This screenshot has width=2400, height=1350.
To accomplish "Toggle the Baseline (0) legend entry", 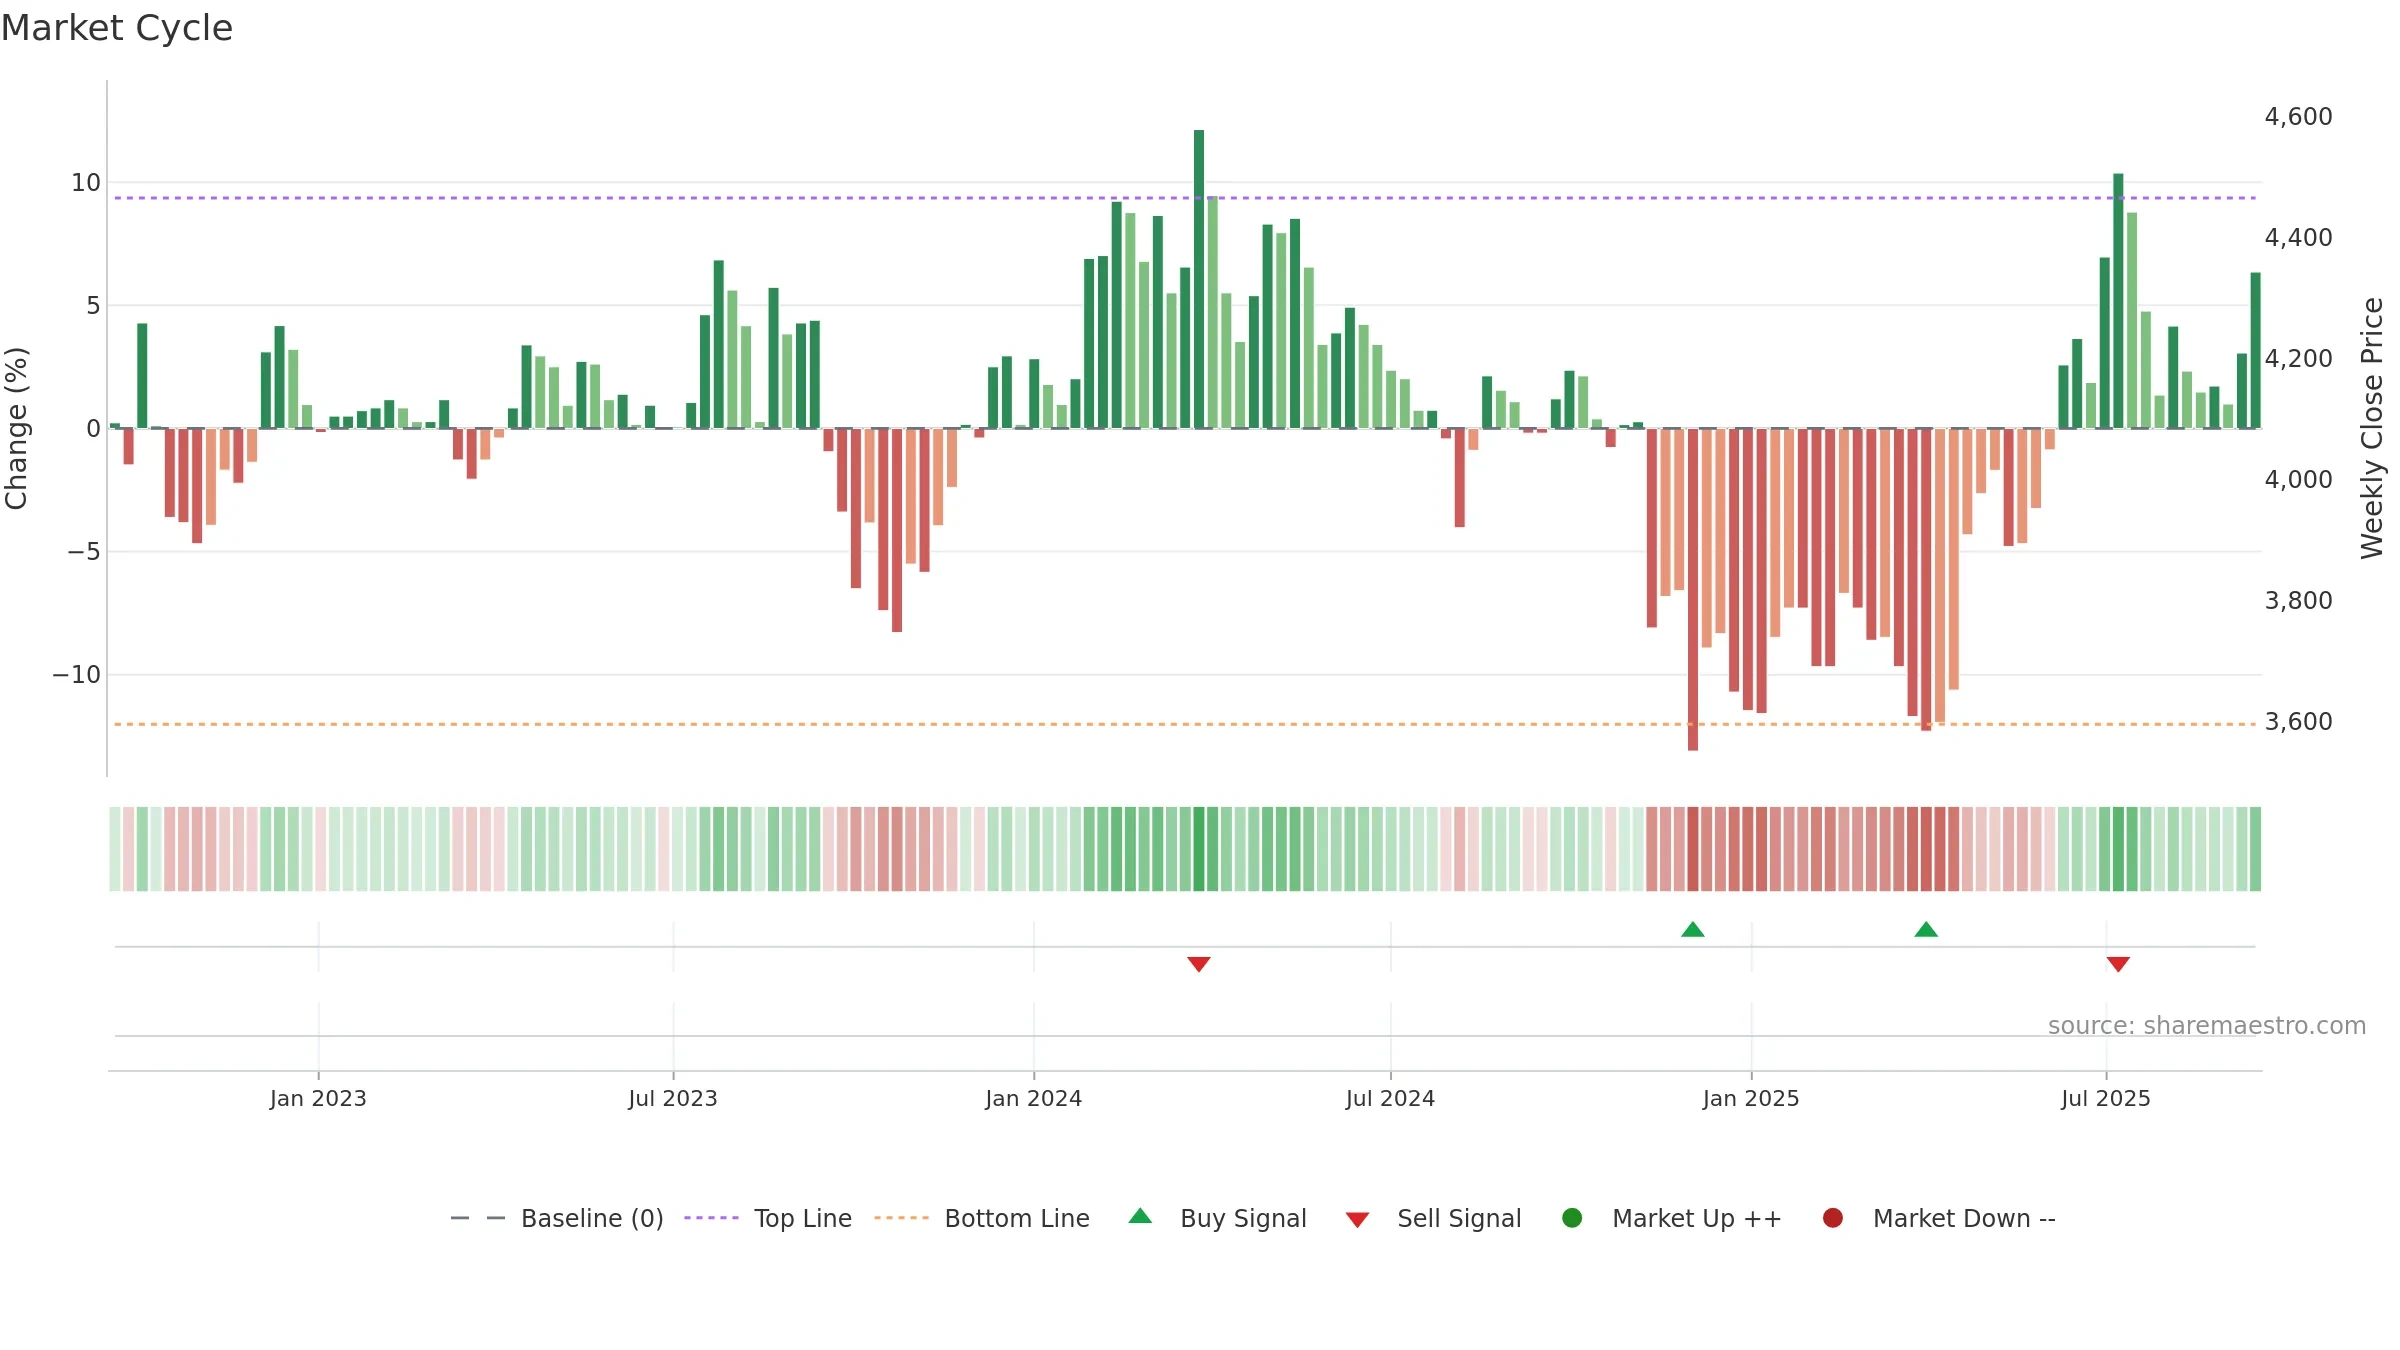I will pyautogui.click(x=557, y=1218).
